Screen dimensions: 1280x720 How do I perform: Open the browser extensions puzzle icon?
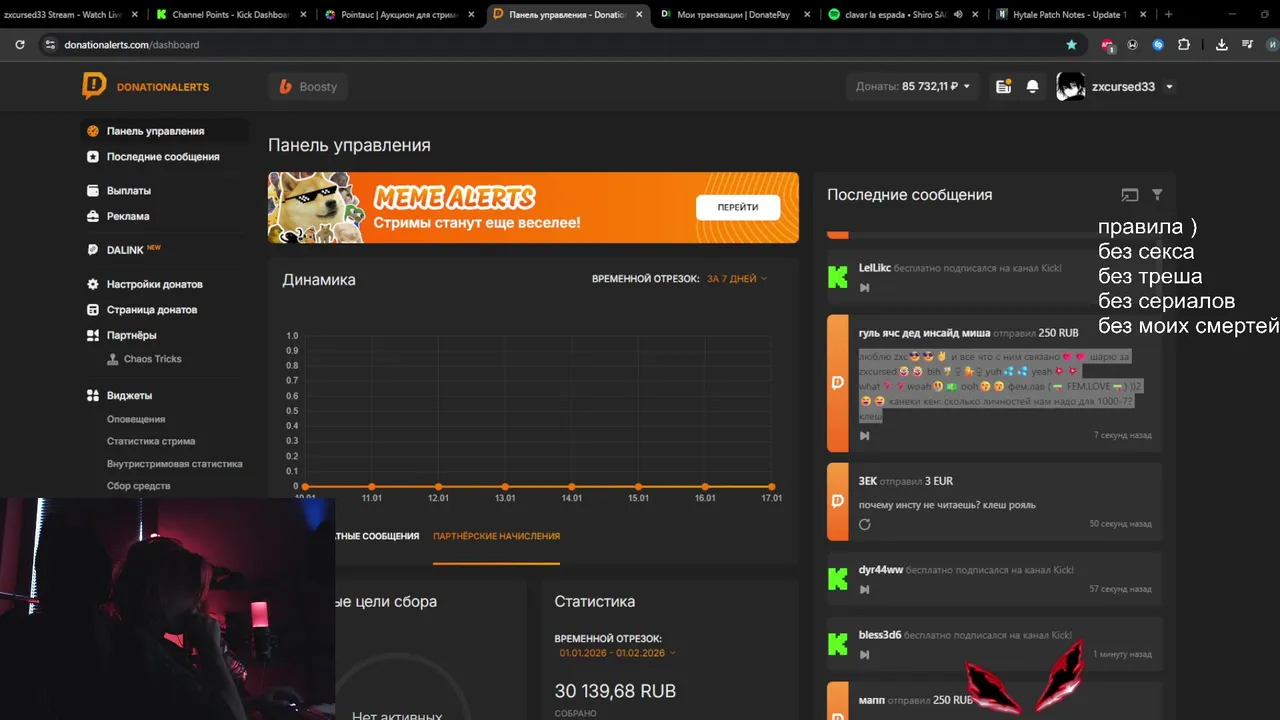pyautogui.click(x=1184, y=45)
